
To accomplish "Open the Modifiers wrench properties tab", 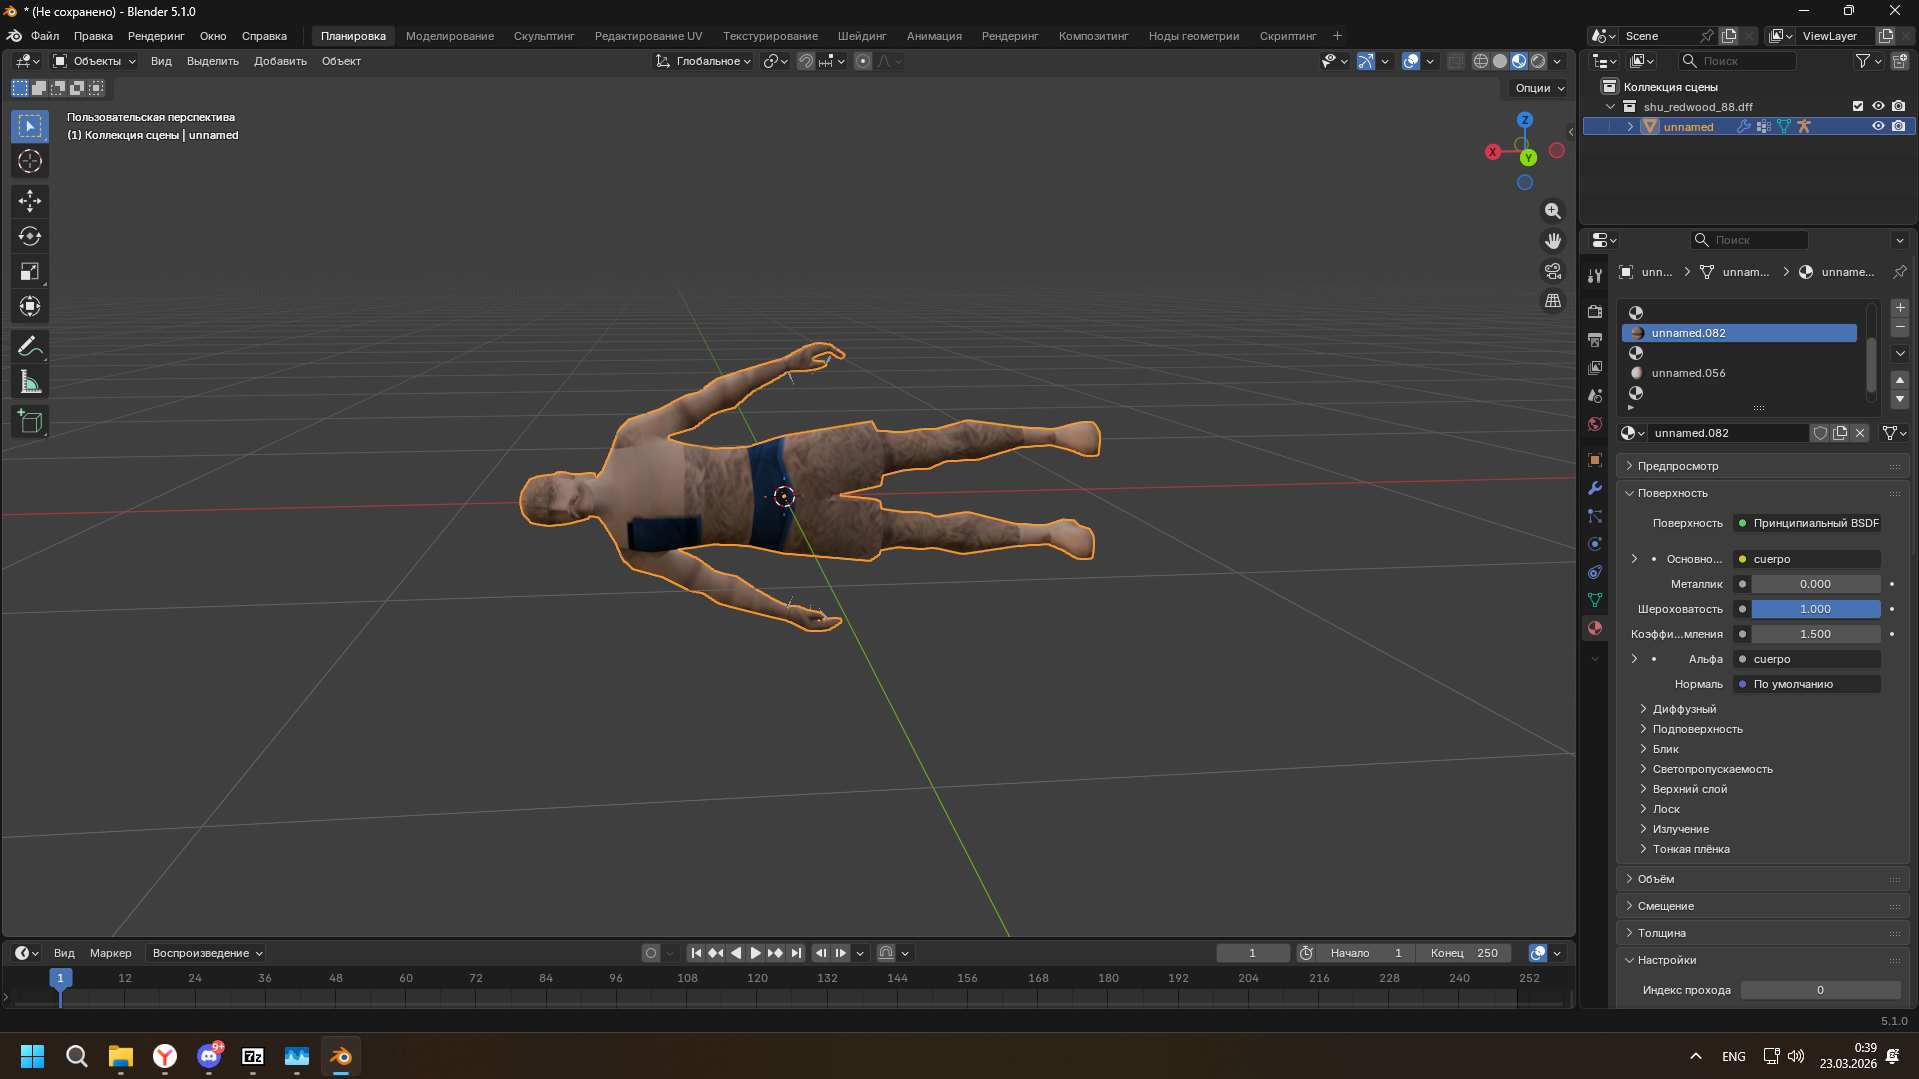I will (x=1595, y=488).
